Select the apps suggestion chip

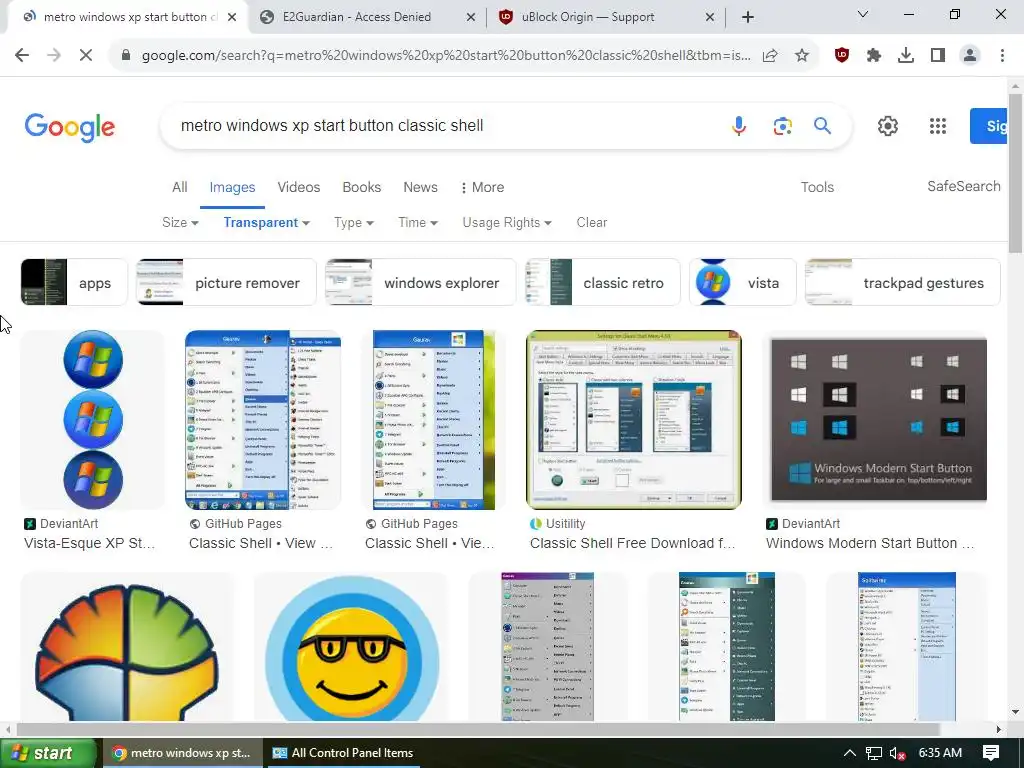point(74,282)
